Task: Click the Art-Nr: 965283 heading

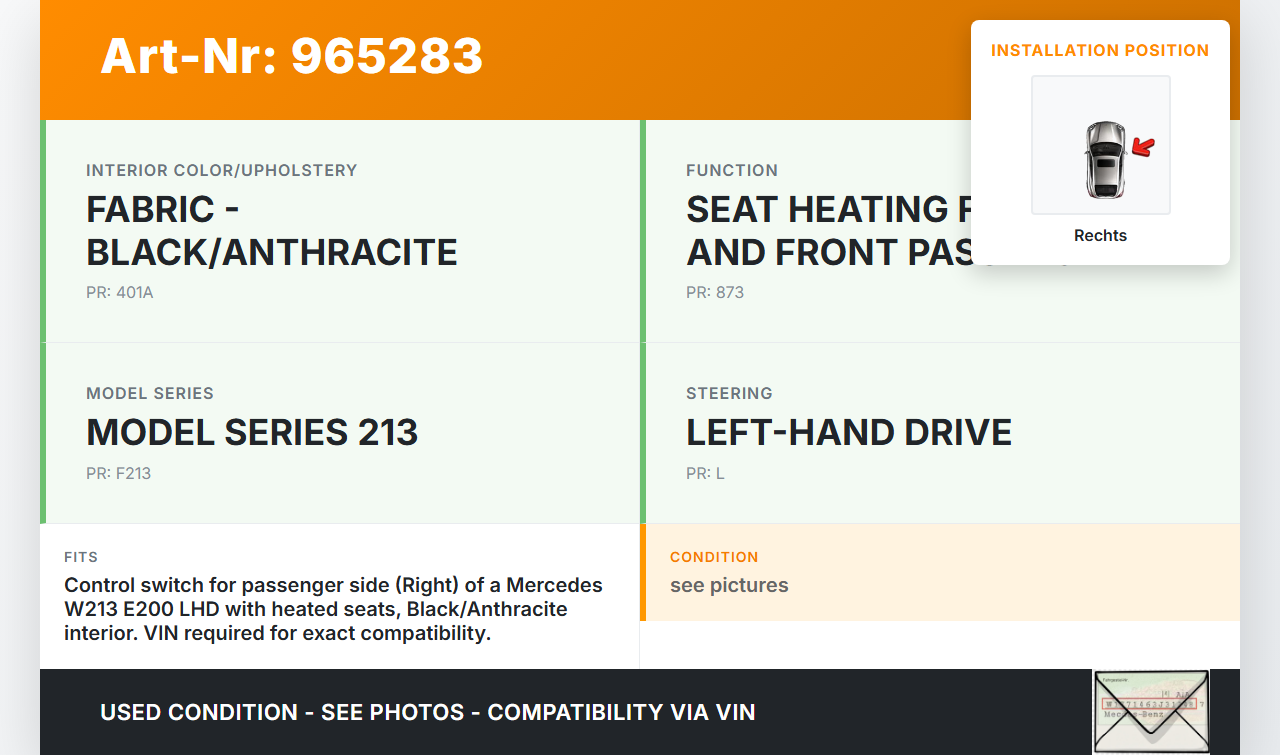Action: (292, 56)
